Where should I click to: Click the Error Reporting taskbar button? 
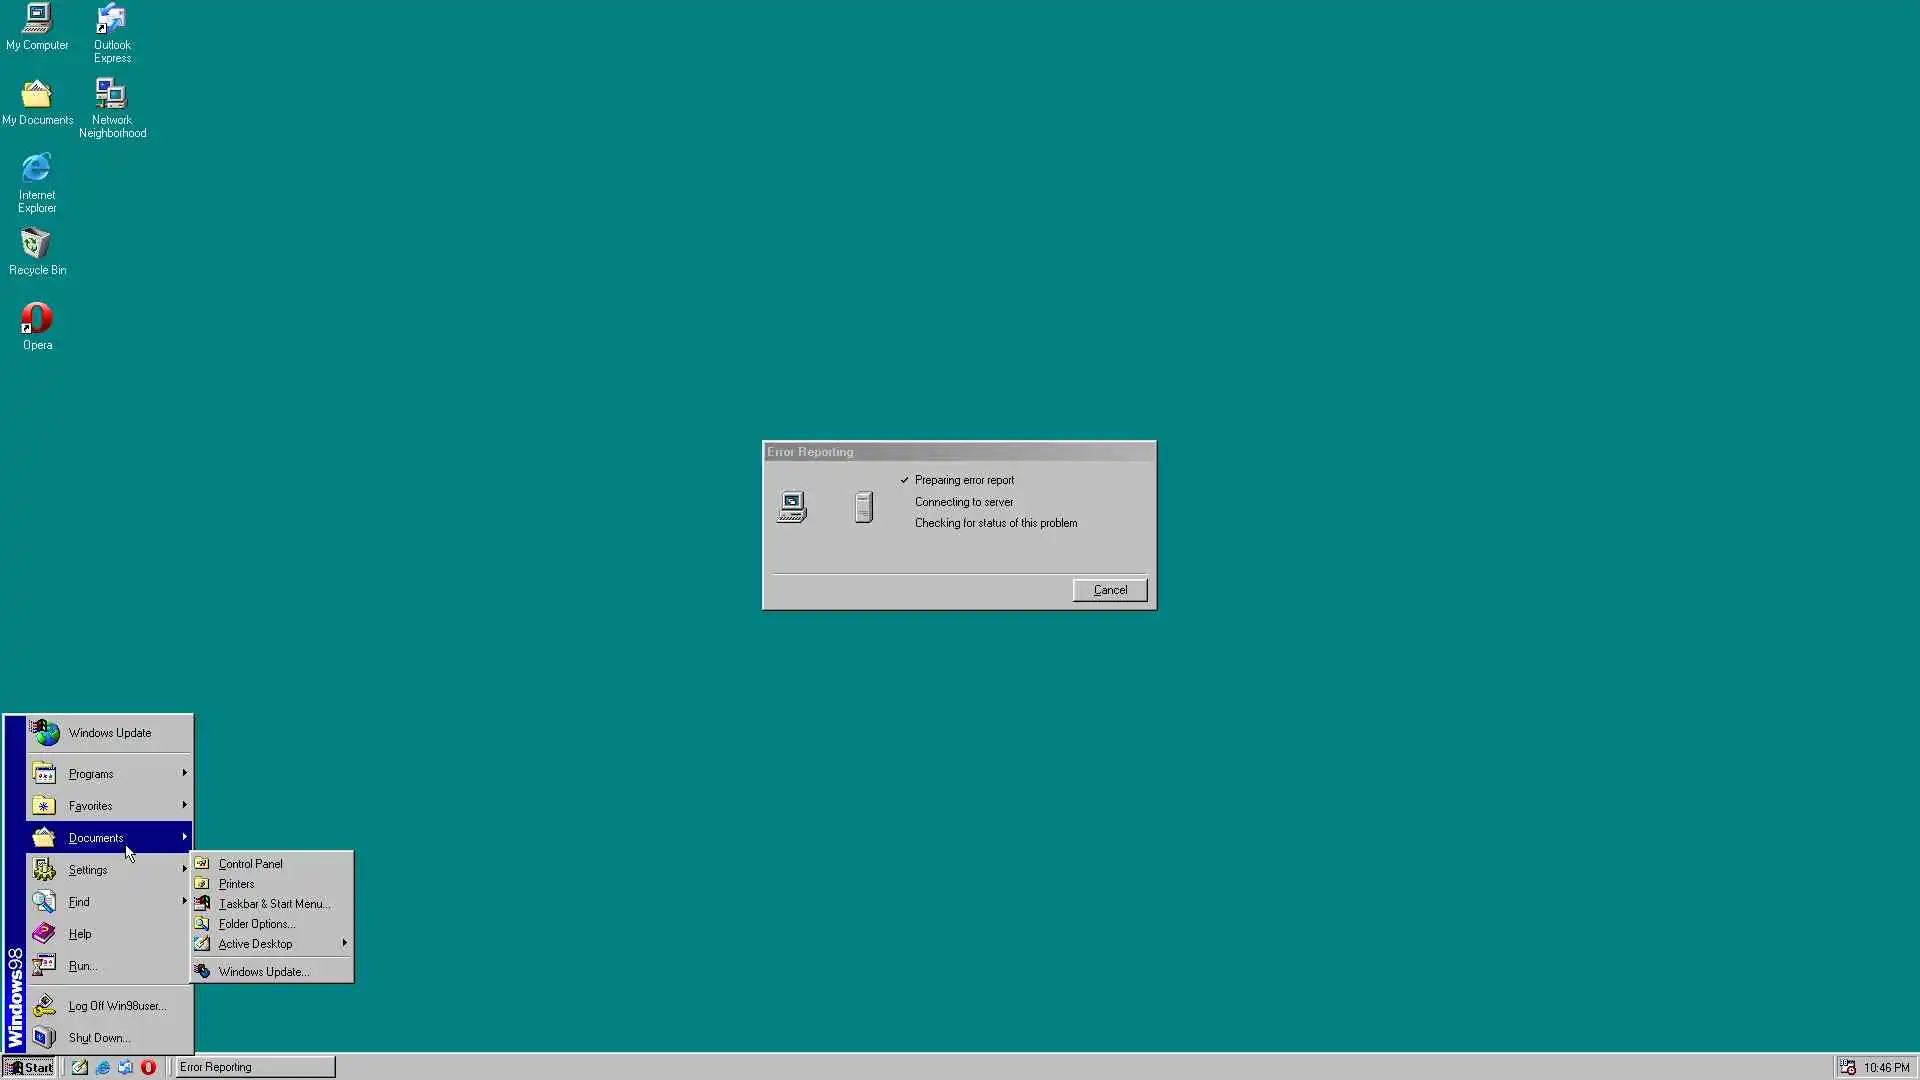click(x=254, y=1067)
